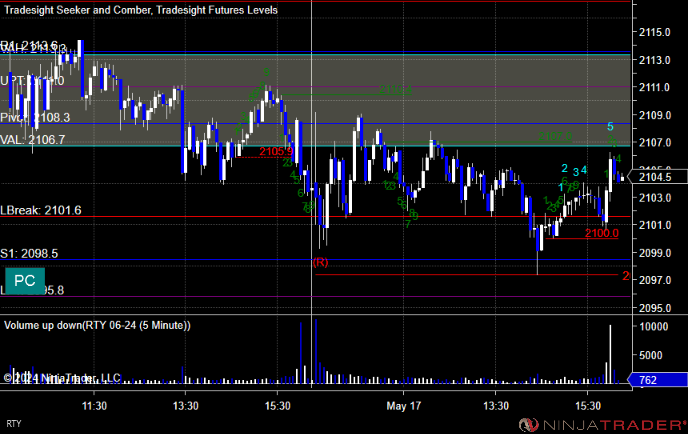
Task: Click the RTY instrument label
Action: click(14, 424)
